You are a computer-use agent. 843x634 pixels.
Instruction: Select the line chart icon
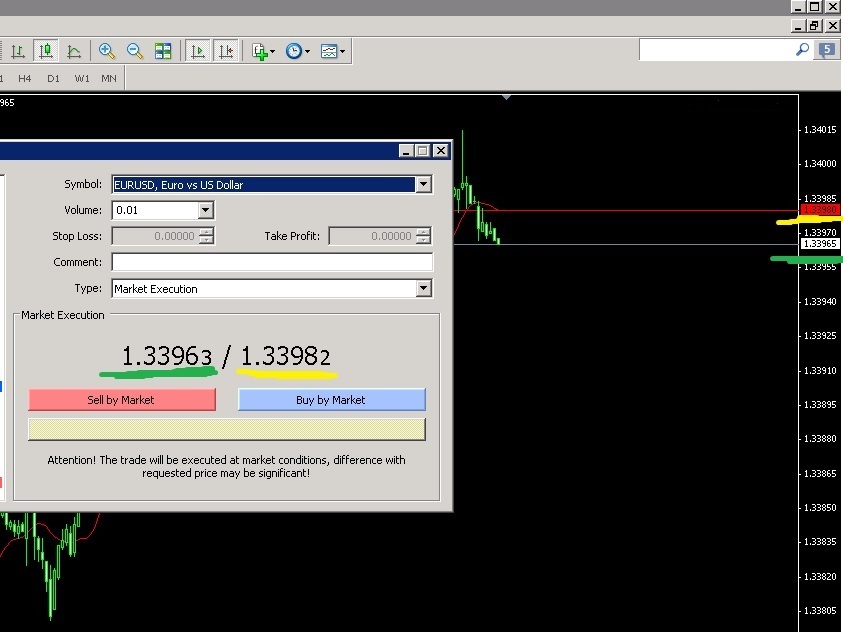pyautogui.click(x=74, y=51)
